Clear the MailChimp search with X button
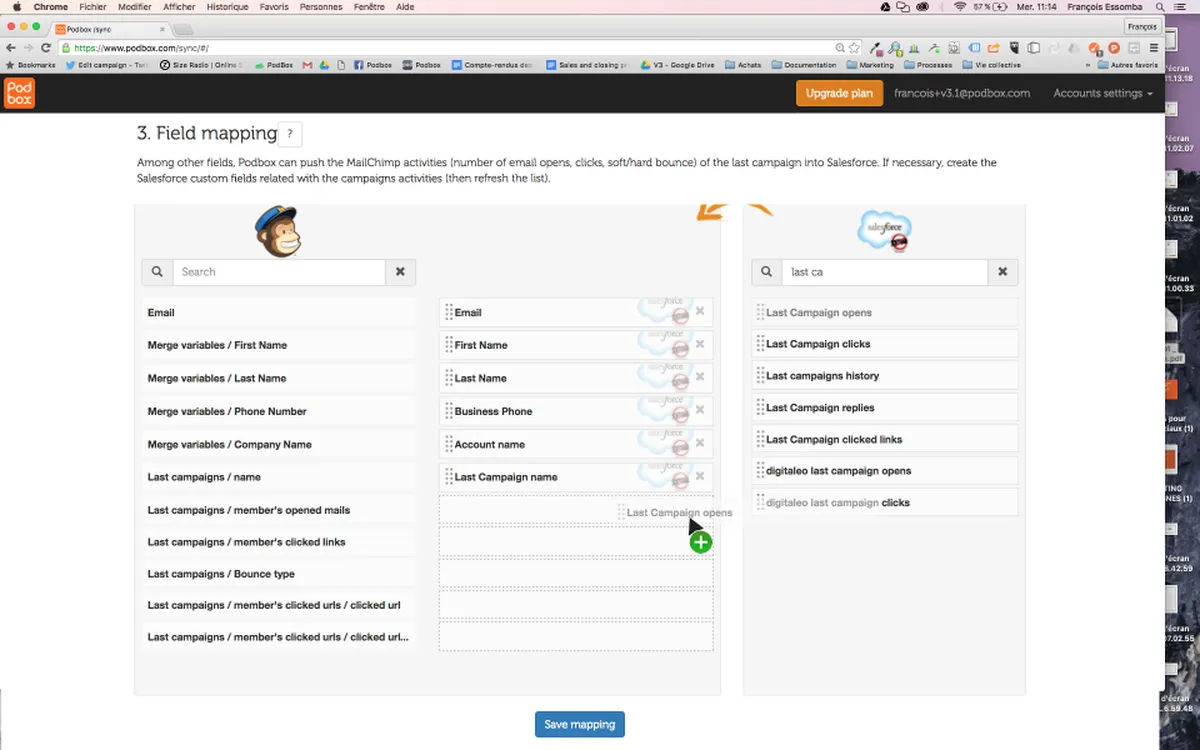1200x750 pixels. [x=400, y=271]
